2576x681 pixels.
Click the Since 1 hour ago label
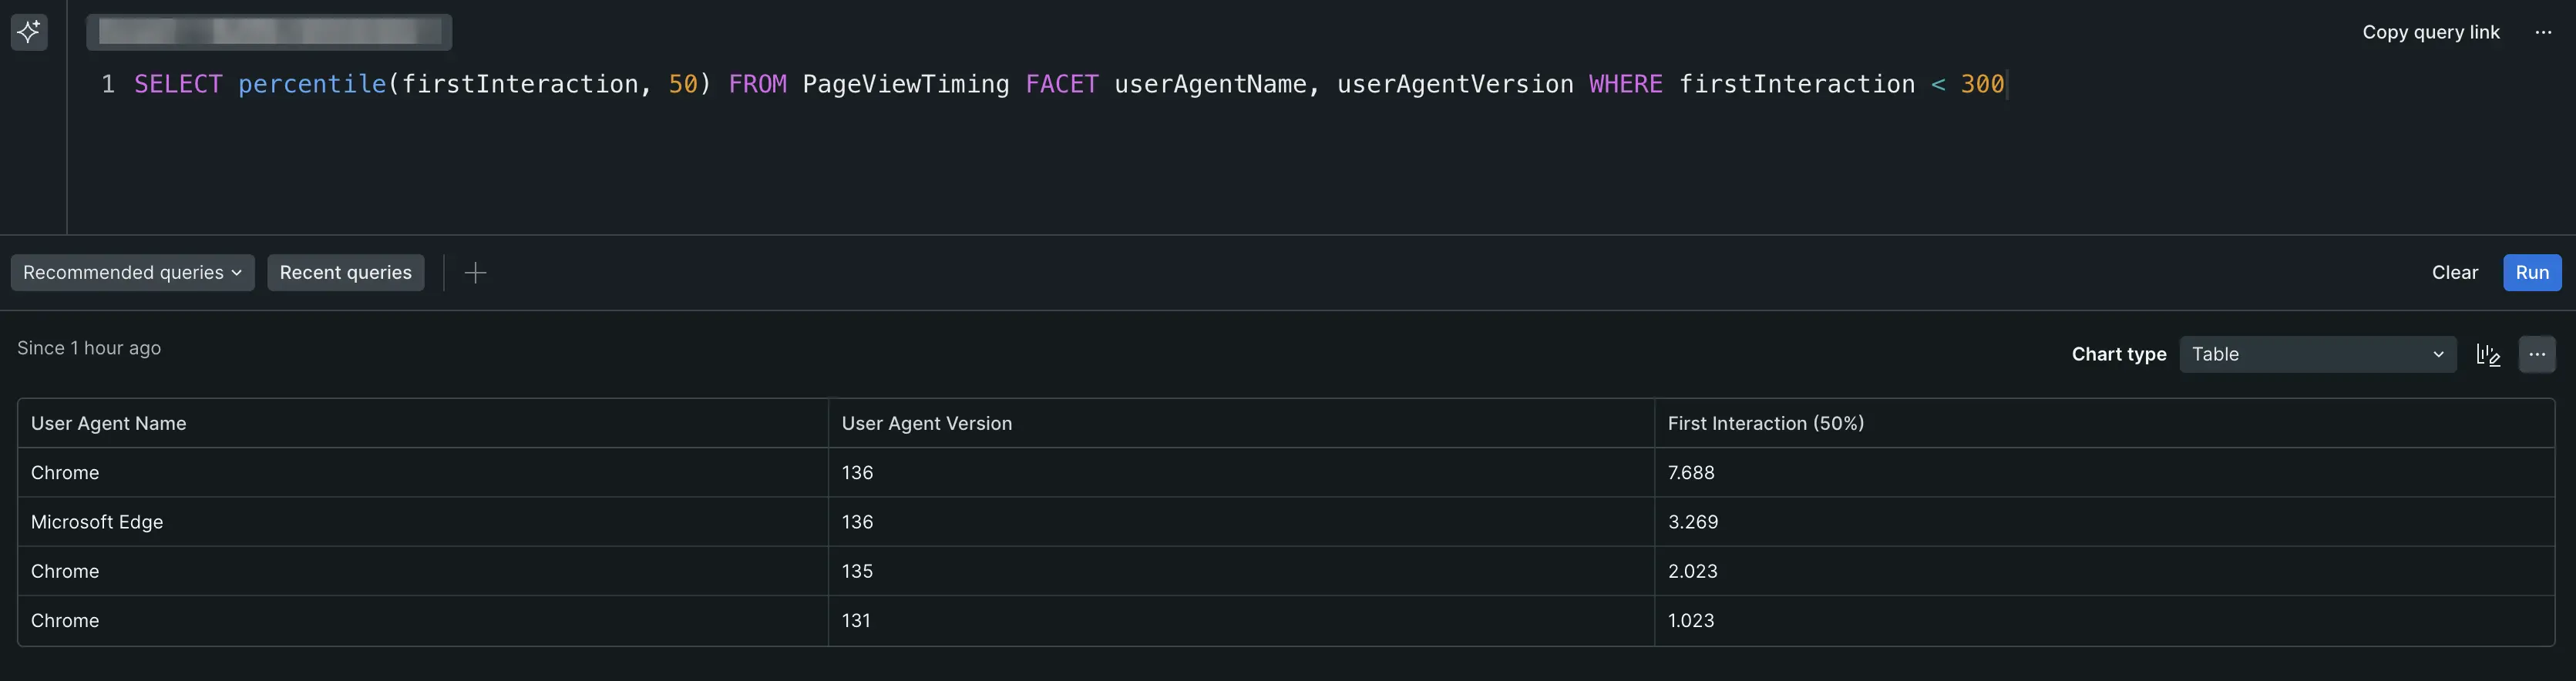point(89,348)
